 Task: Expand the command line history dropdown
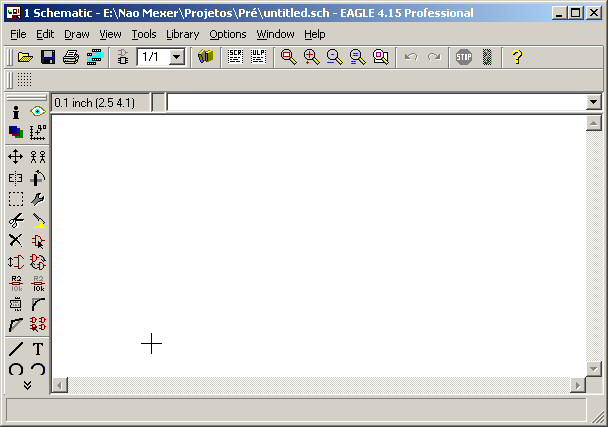tap(593, 103)
